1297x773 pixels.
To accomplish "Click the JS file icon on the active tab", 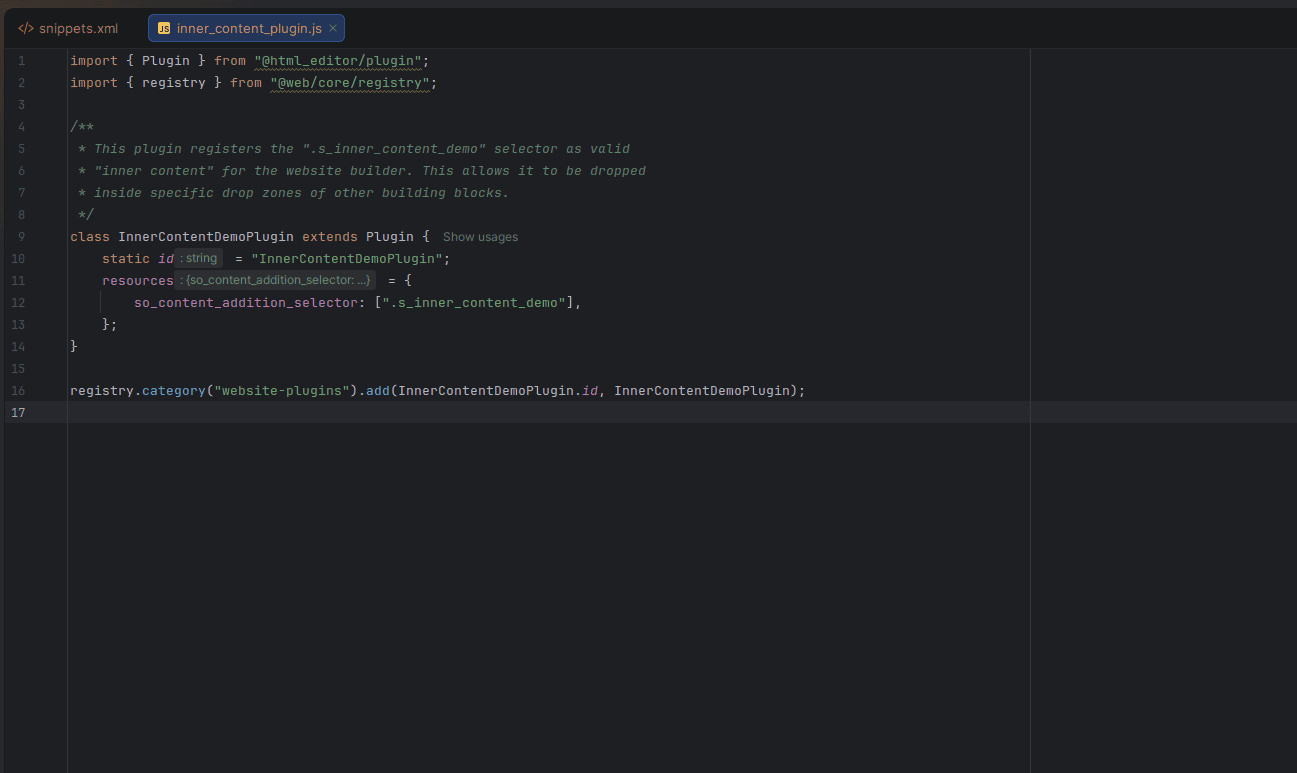I will (164, 28).
